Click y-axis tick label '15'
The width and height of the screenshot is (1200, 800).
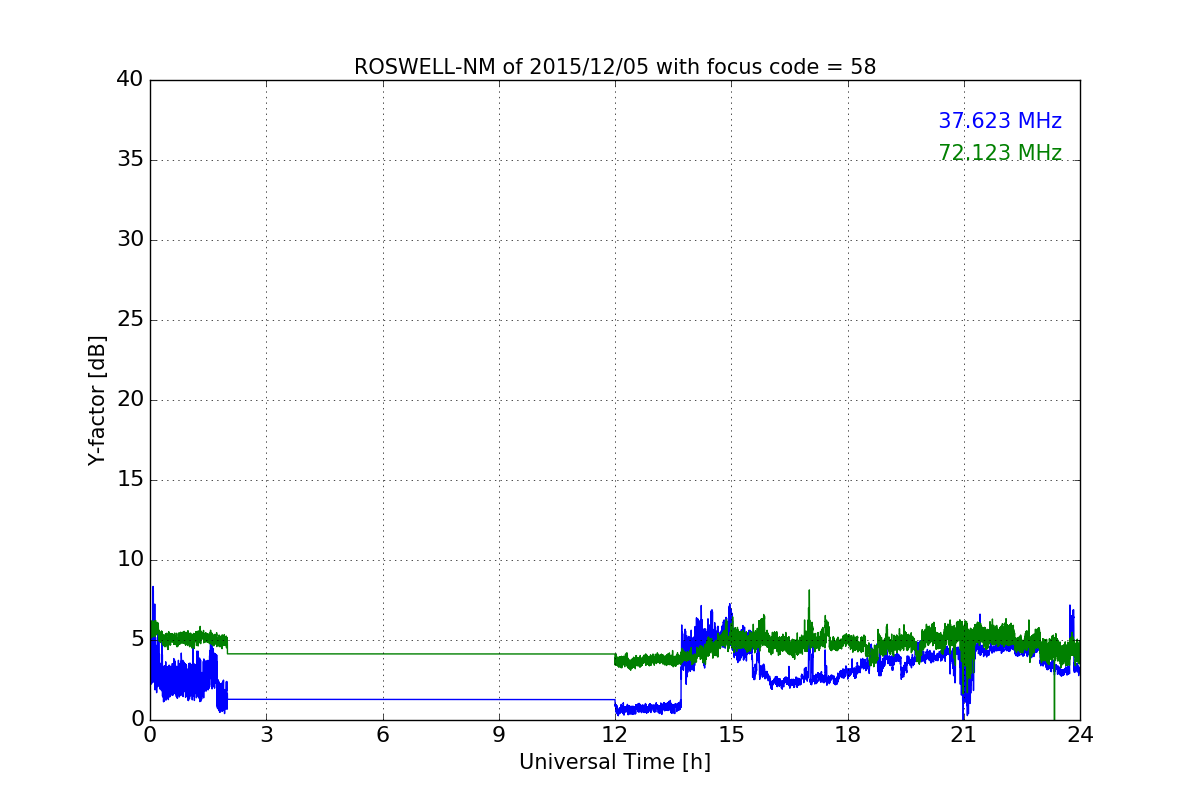(x=131, y=480)
